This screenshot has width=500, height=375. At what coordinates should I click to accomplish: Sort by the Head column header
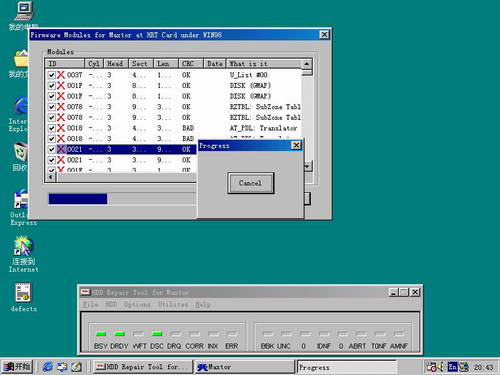click(x=116, y=64)
